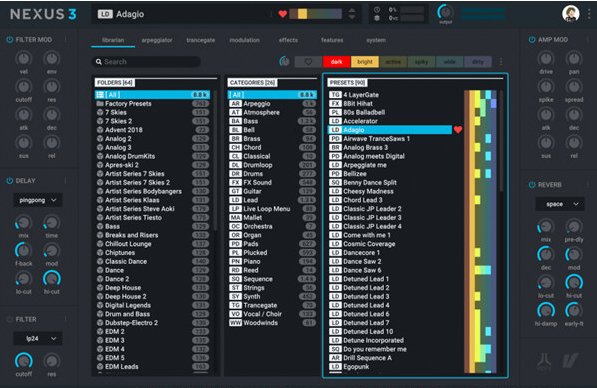Turn the delay f-back knob
Viewport: 597px width, 388px height.
(23, 250)
